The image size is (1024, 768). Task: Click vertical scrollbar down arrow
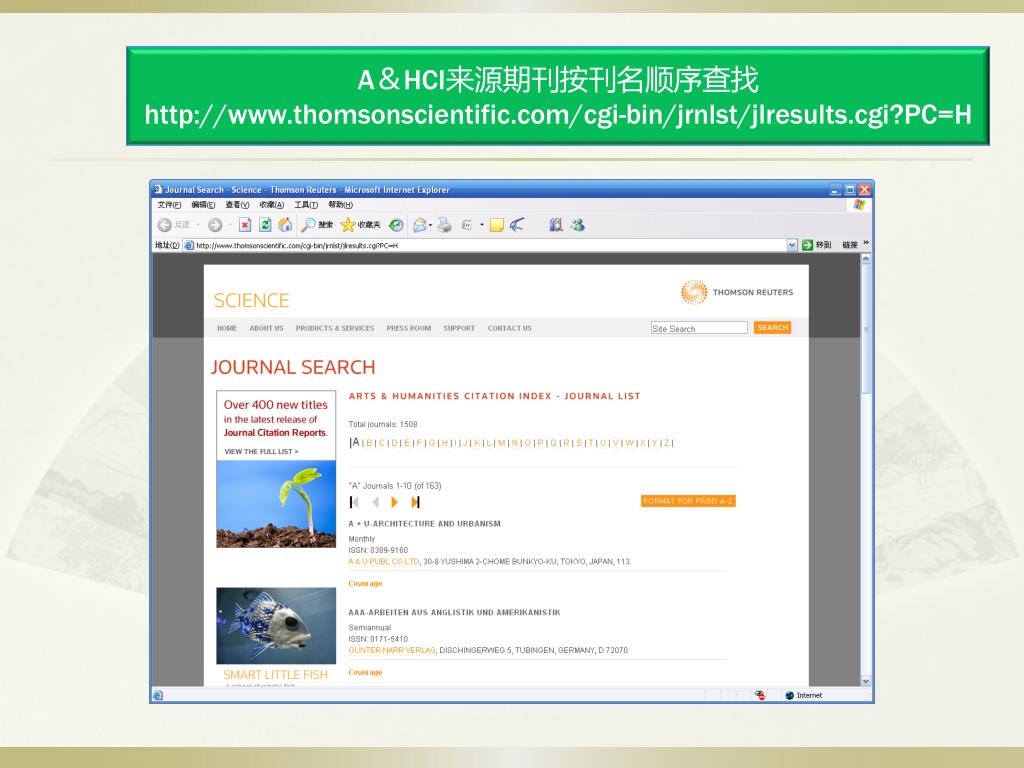pyautogui.click(x=866, y=681)
